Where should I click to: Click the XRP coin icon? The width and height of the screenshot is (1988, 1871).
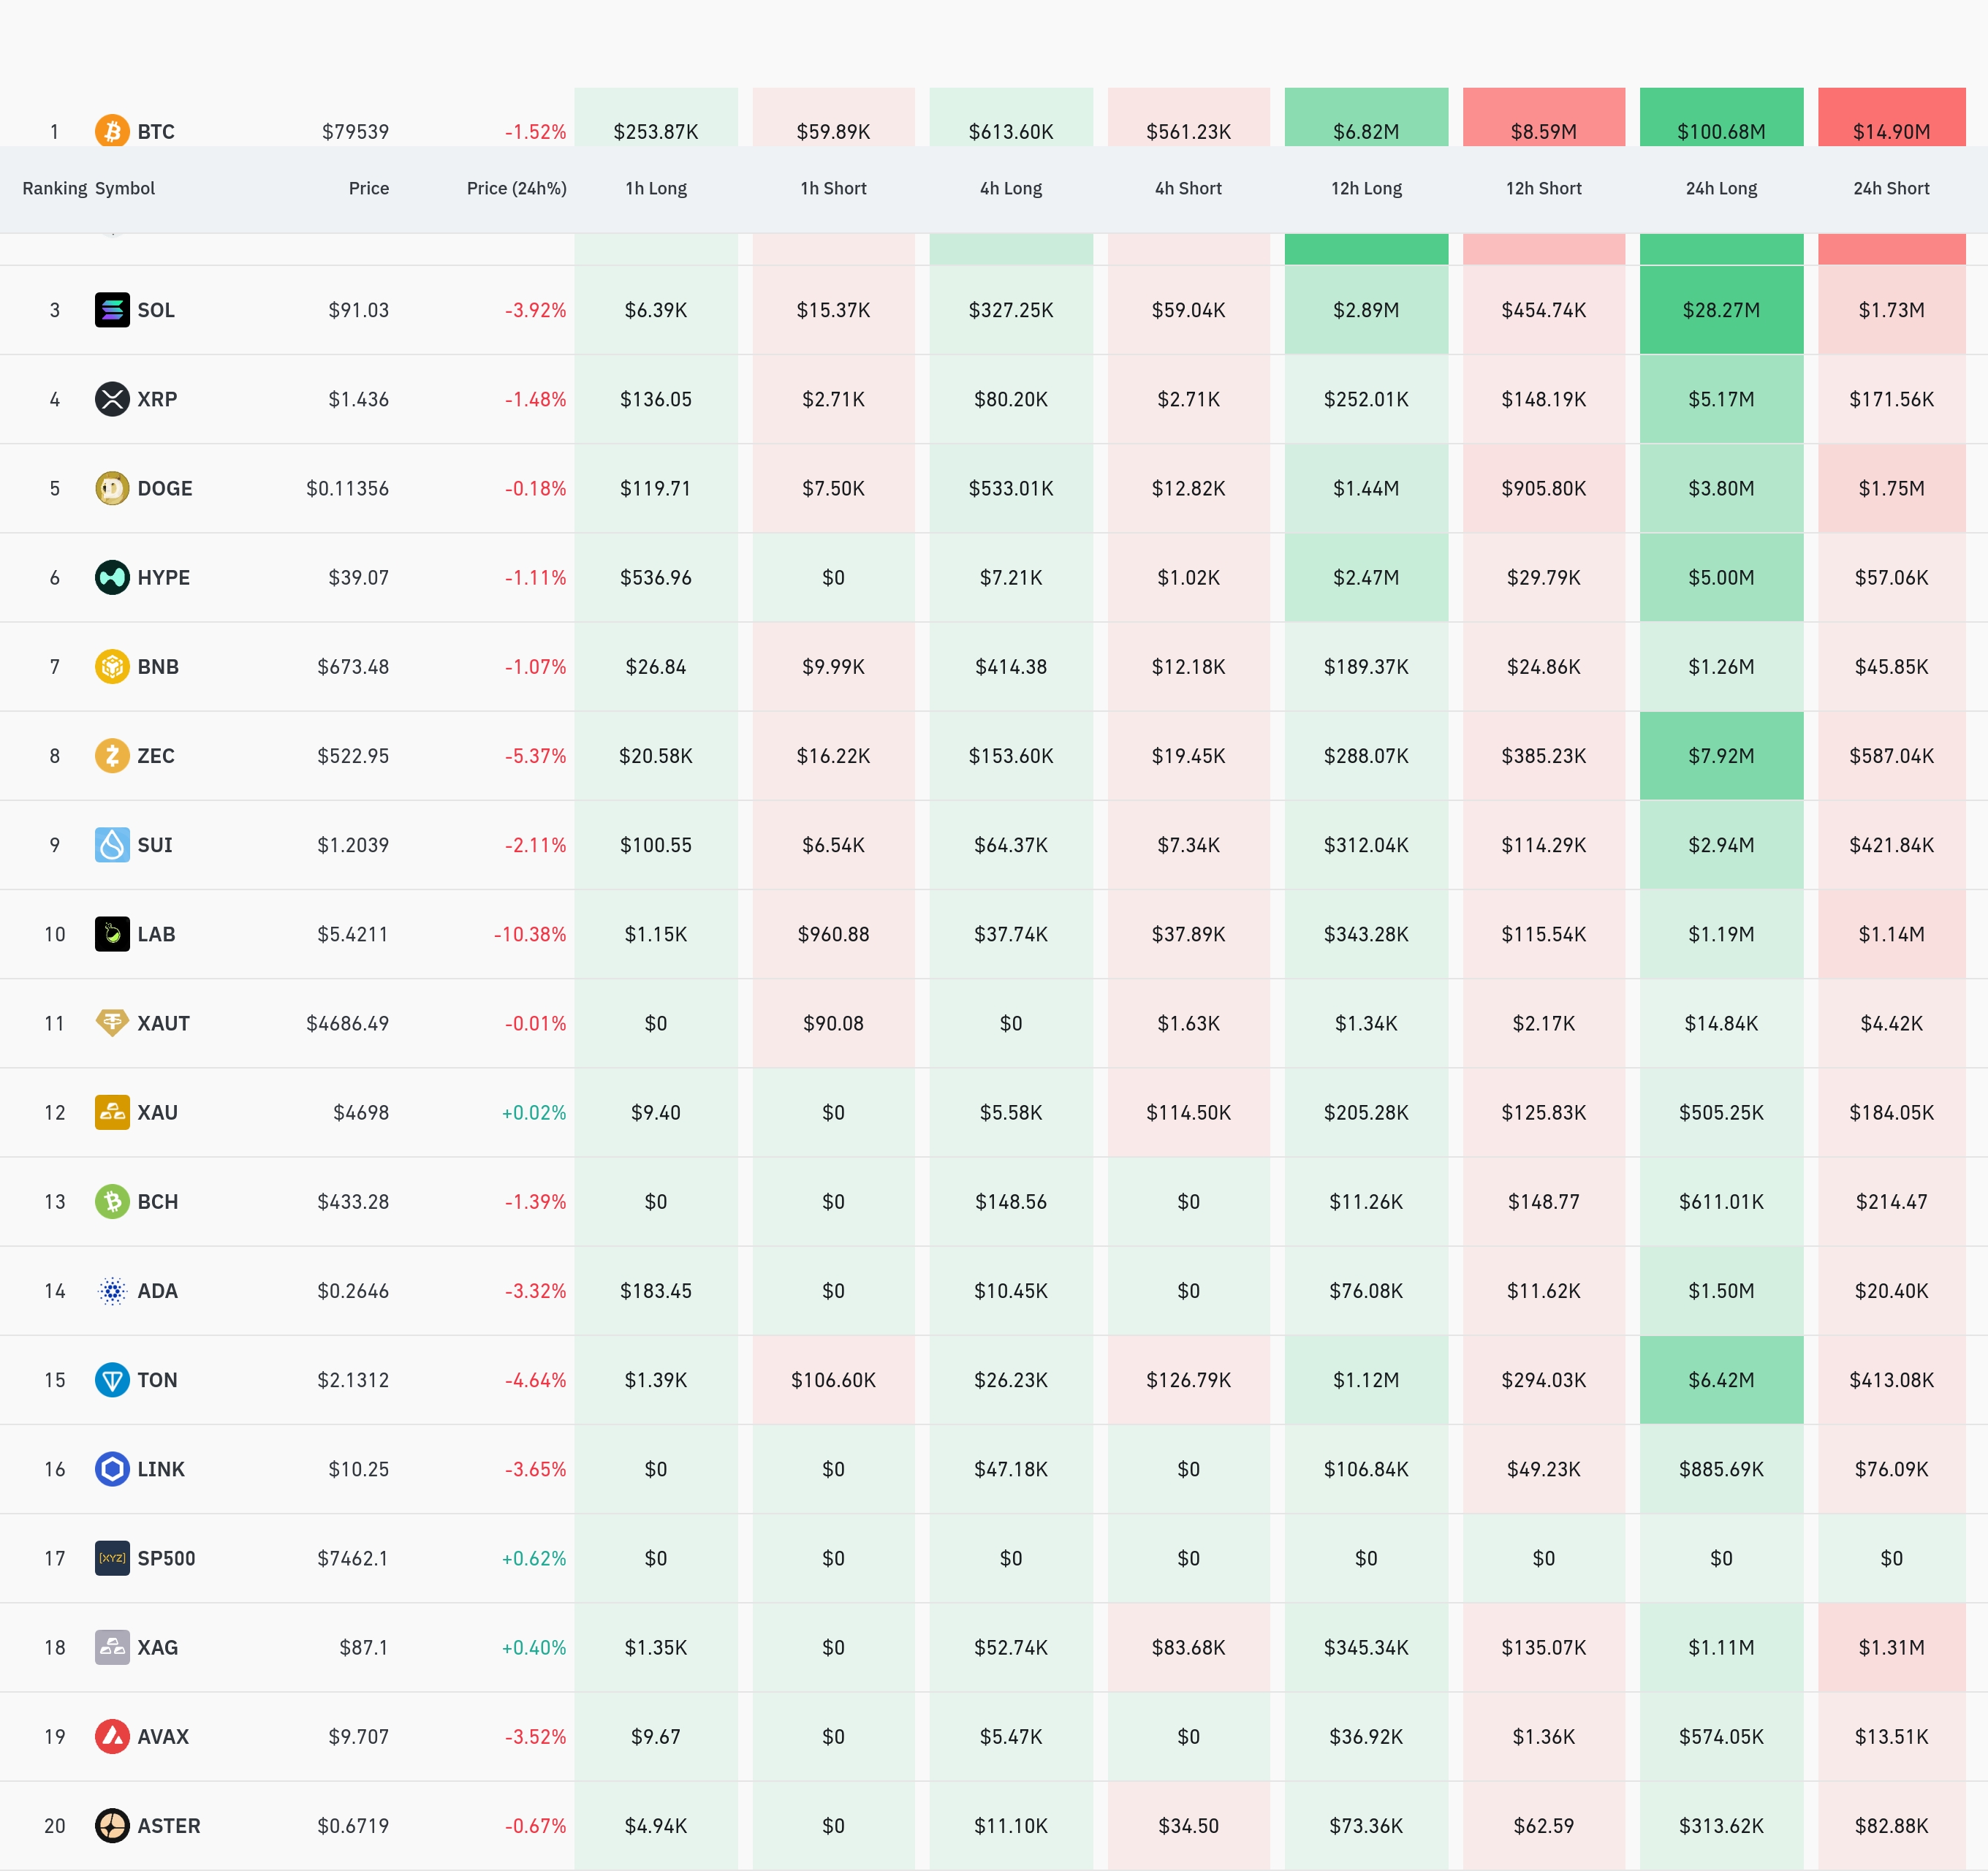112,399
